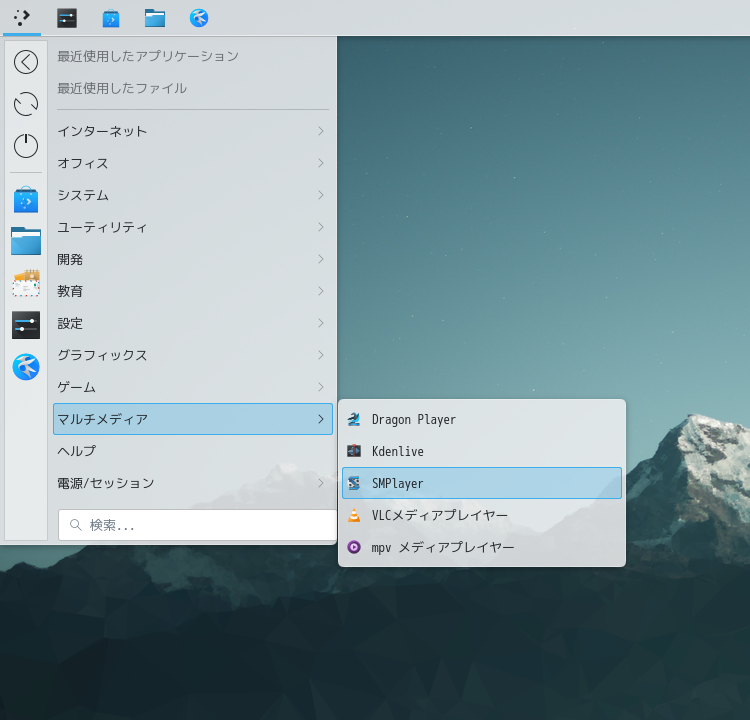The height and width of the screenshot is (720, 750).
Task: Click the search magnifier icon
Action: pyautogui.click(x=76, y=525)
